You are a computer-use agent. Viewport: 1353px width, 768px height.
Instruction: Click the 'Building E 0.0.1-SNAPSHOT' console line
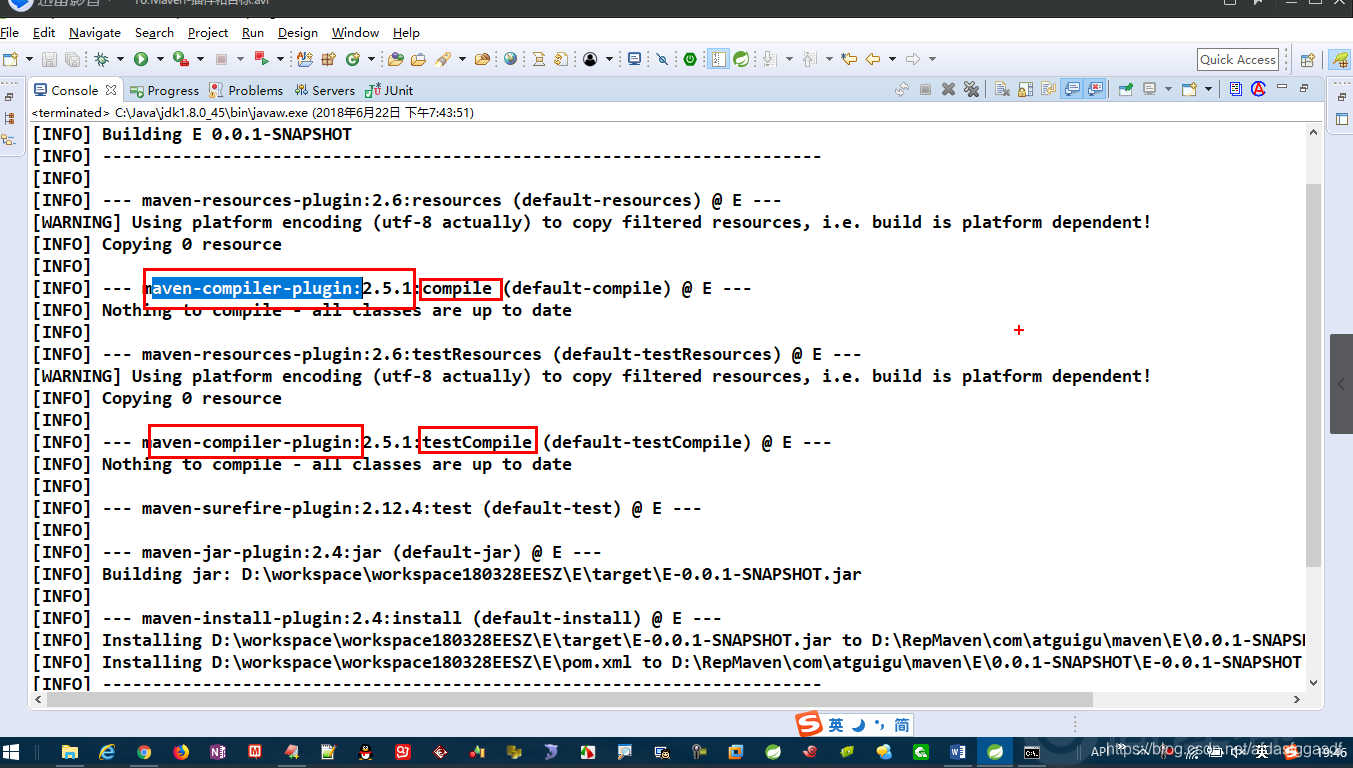[193, 134]
